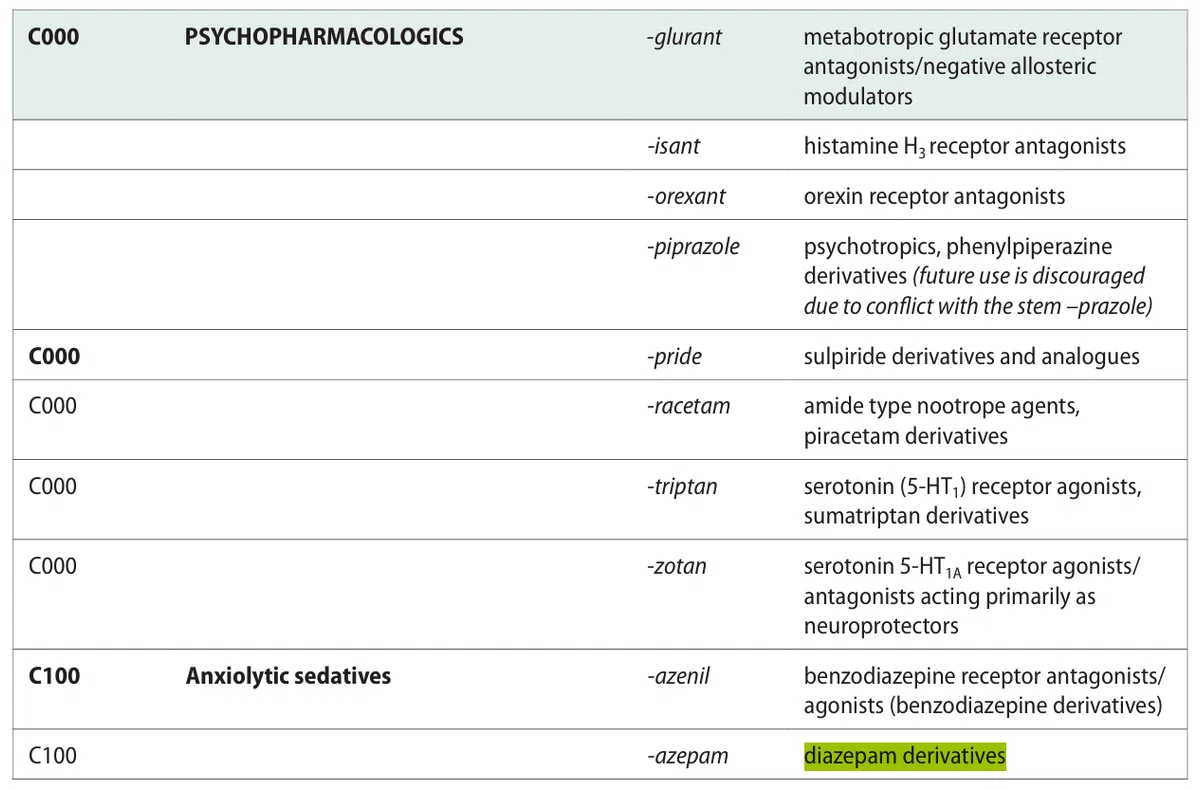Click the '-glurant' stem entry
The height and width of the screenshot is (789, 1200).
(684, 38)
